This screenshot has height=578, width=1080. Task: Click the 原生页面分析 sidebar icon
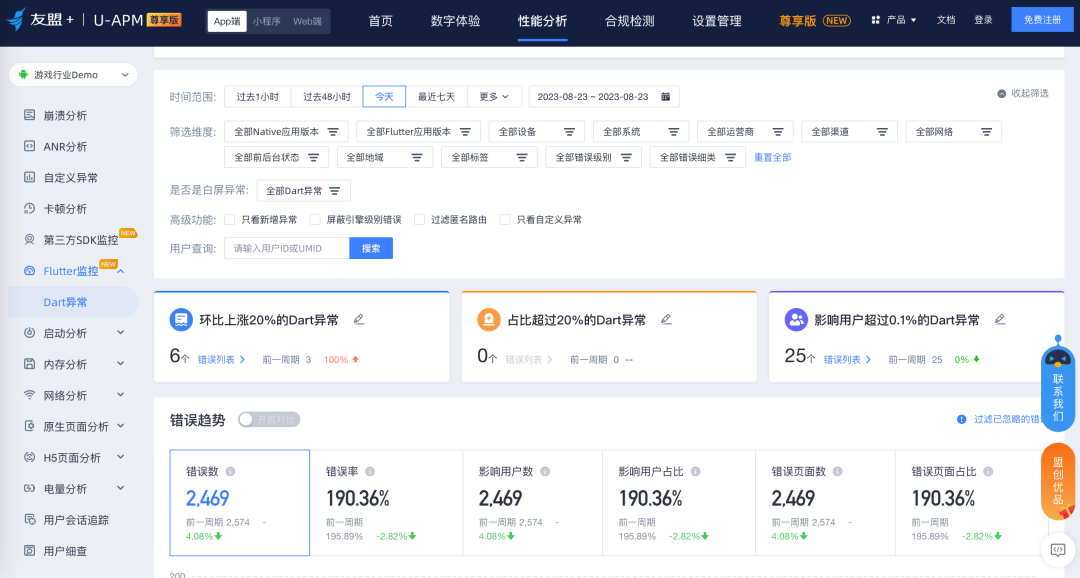(x=30, y=426)
